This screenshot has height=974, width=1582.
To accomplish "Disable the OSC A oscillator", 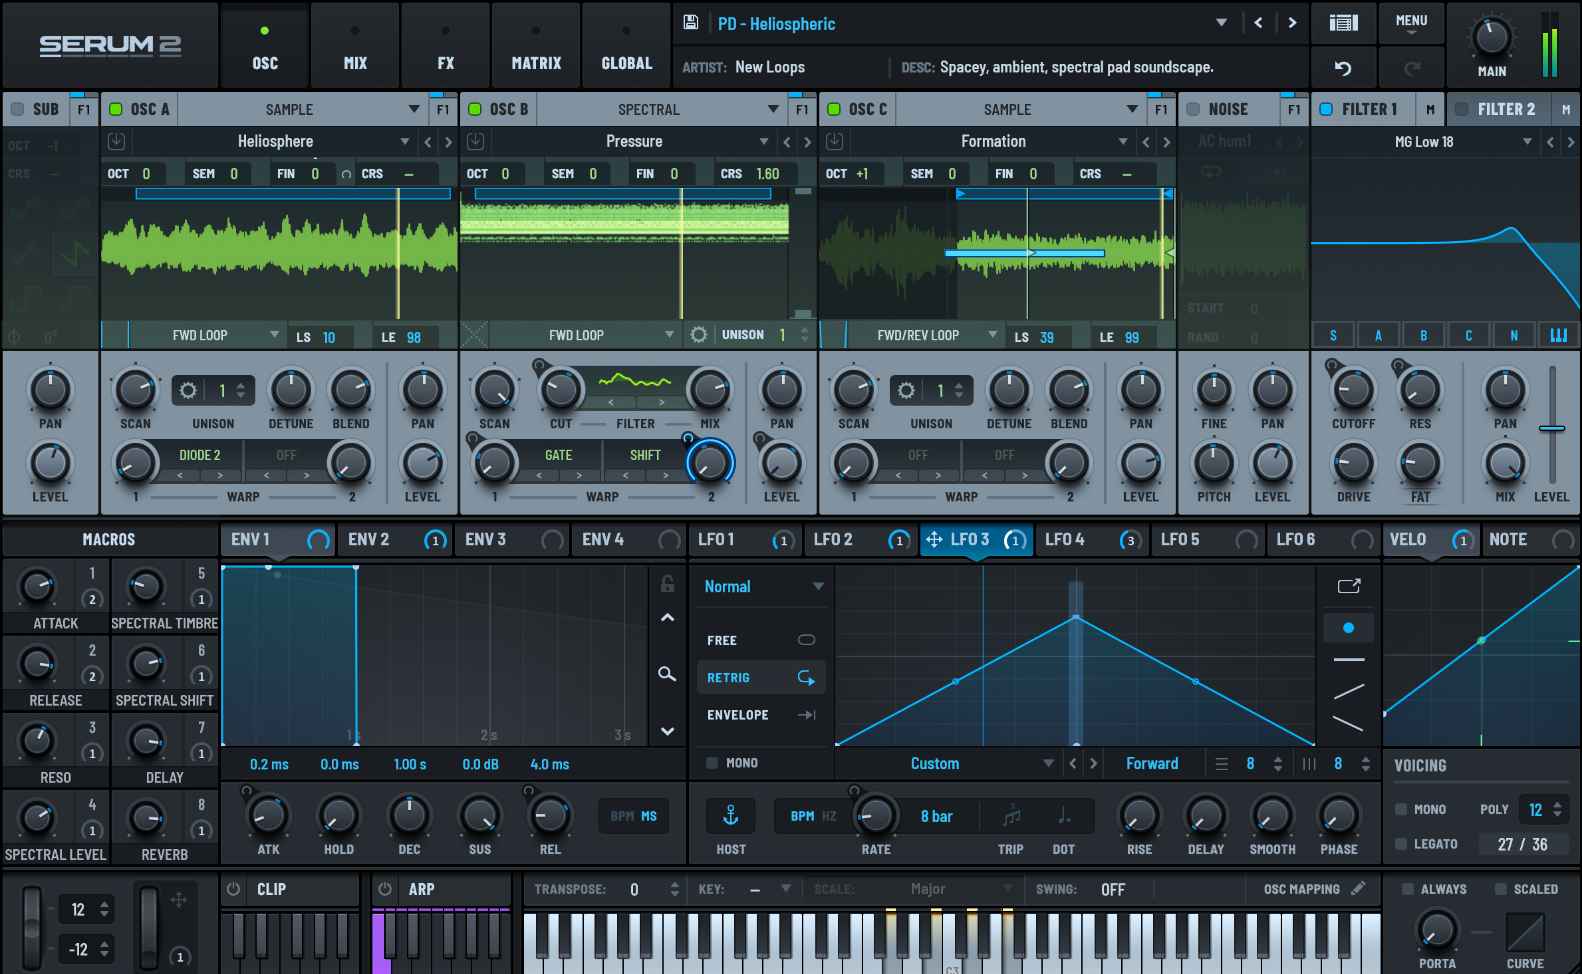I will coord(116,109).
